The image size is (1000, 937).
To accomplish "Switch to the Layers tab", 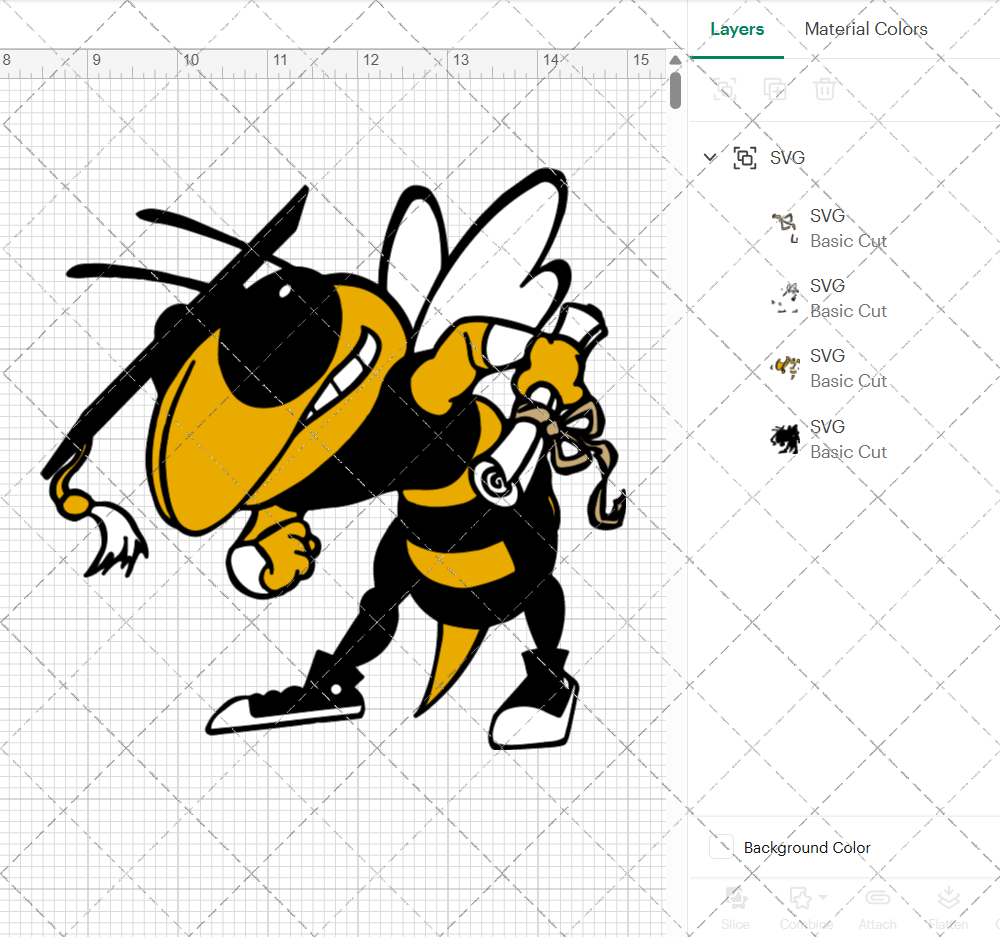I will coord(737,29).
